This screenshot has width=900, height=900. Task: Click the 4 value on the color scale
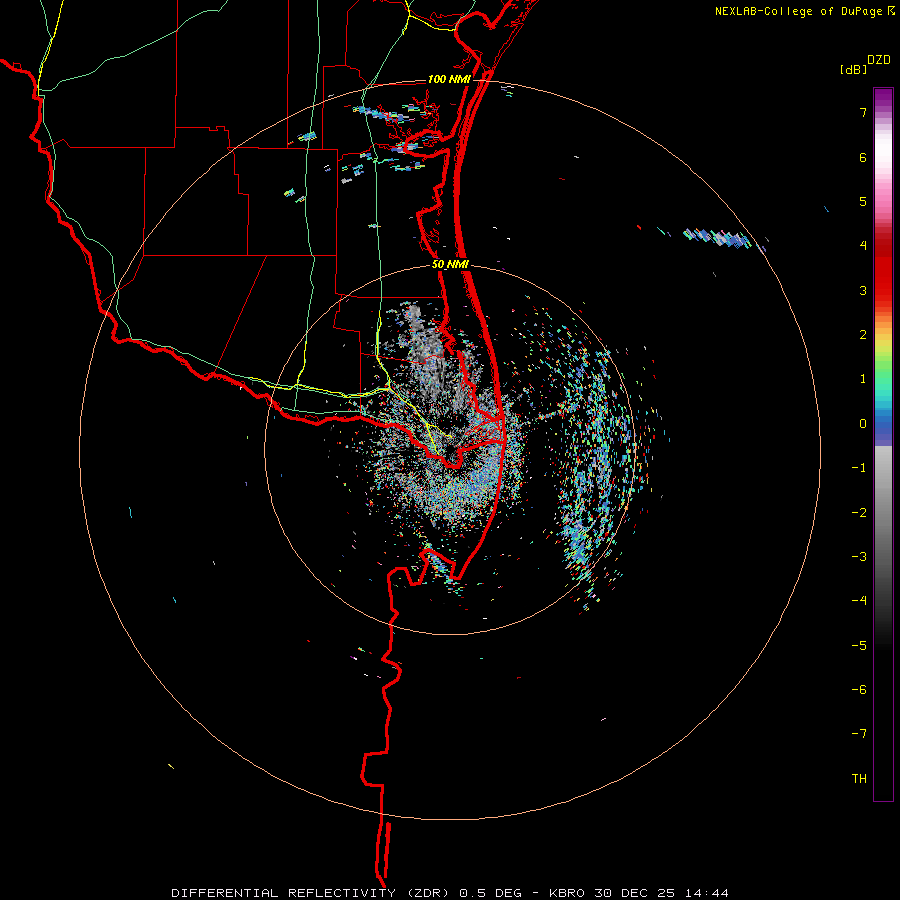coord(863,246)
